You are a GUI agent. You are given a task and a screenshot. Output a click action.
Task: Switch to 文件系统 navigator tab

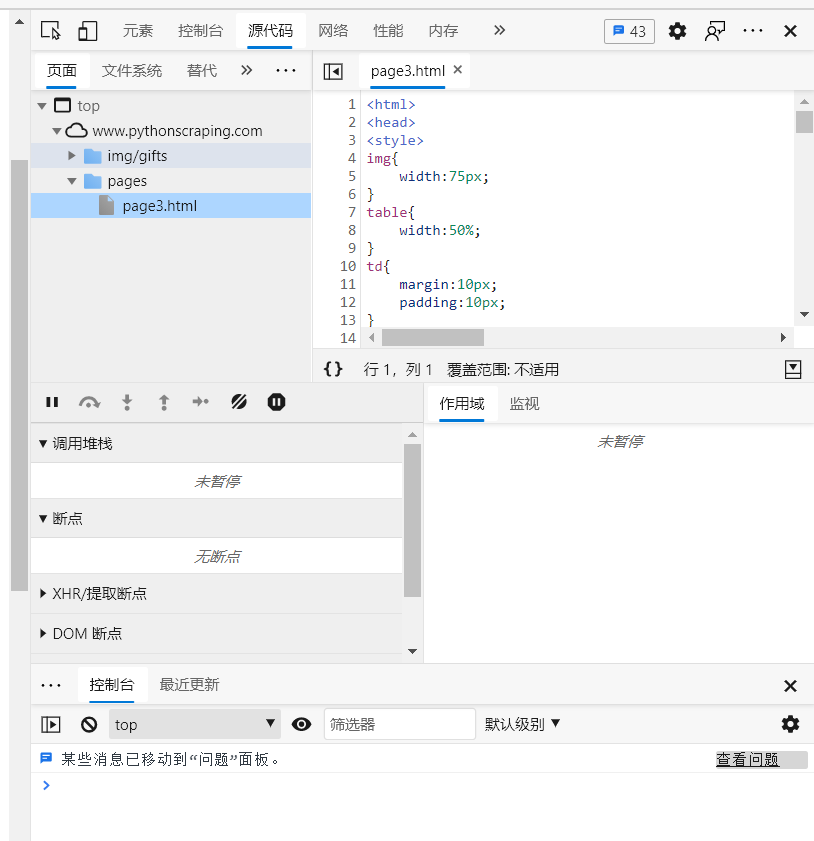132,71
